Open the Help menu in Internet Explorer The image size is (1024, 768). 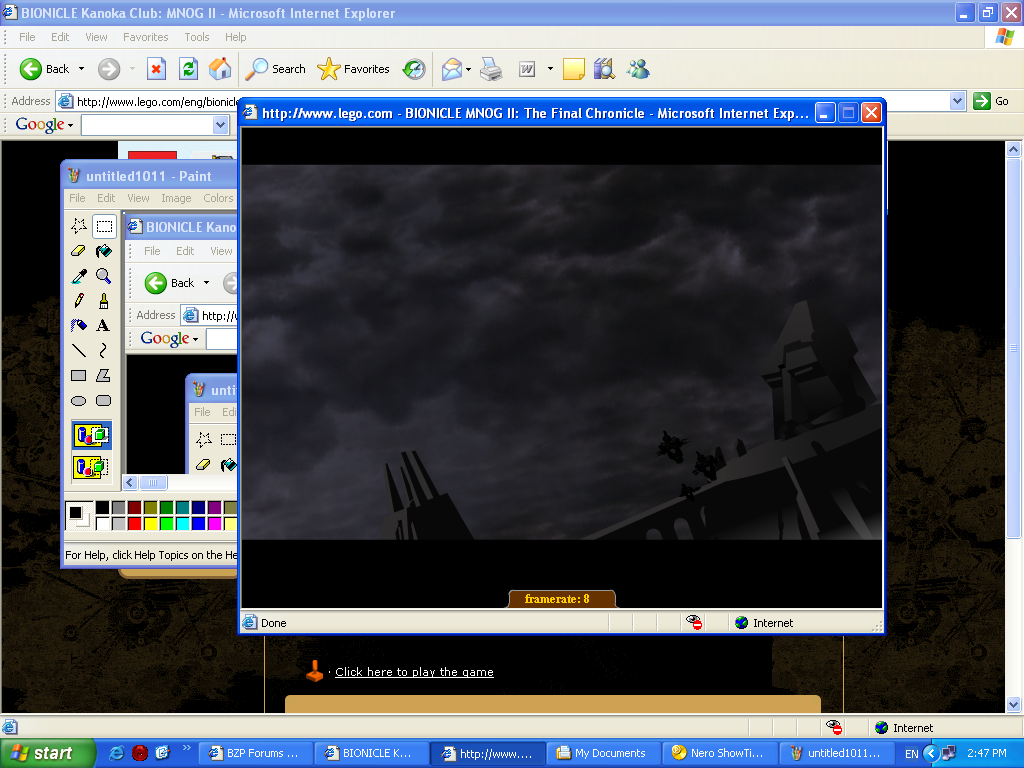click(x=236, y=37)
